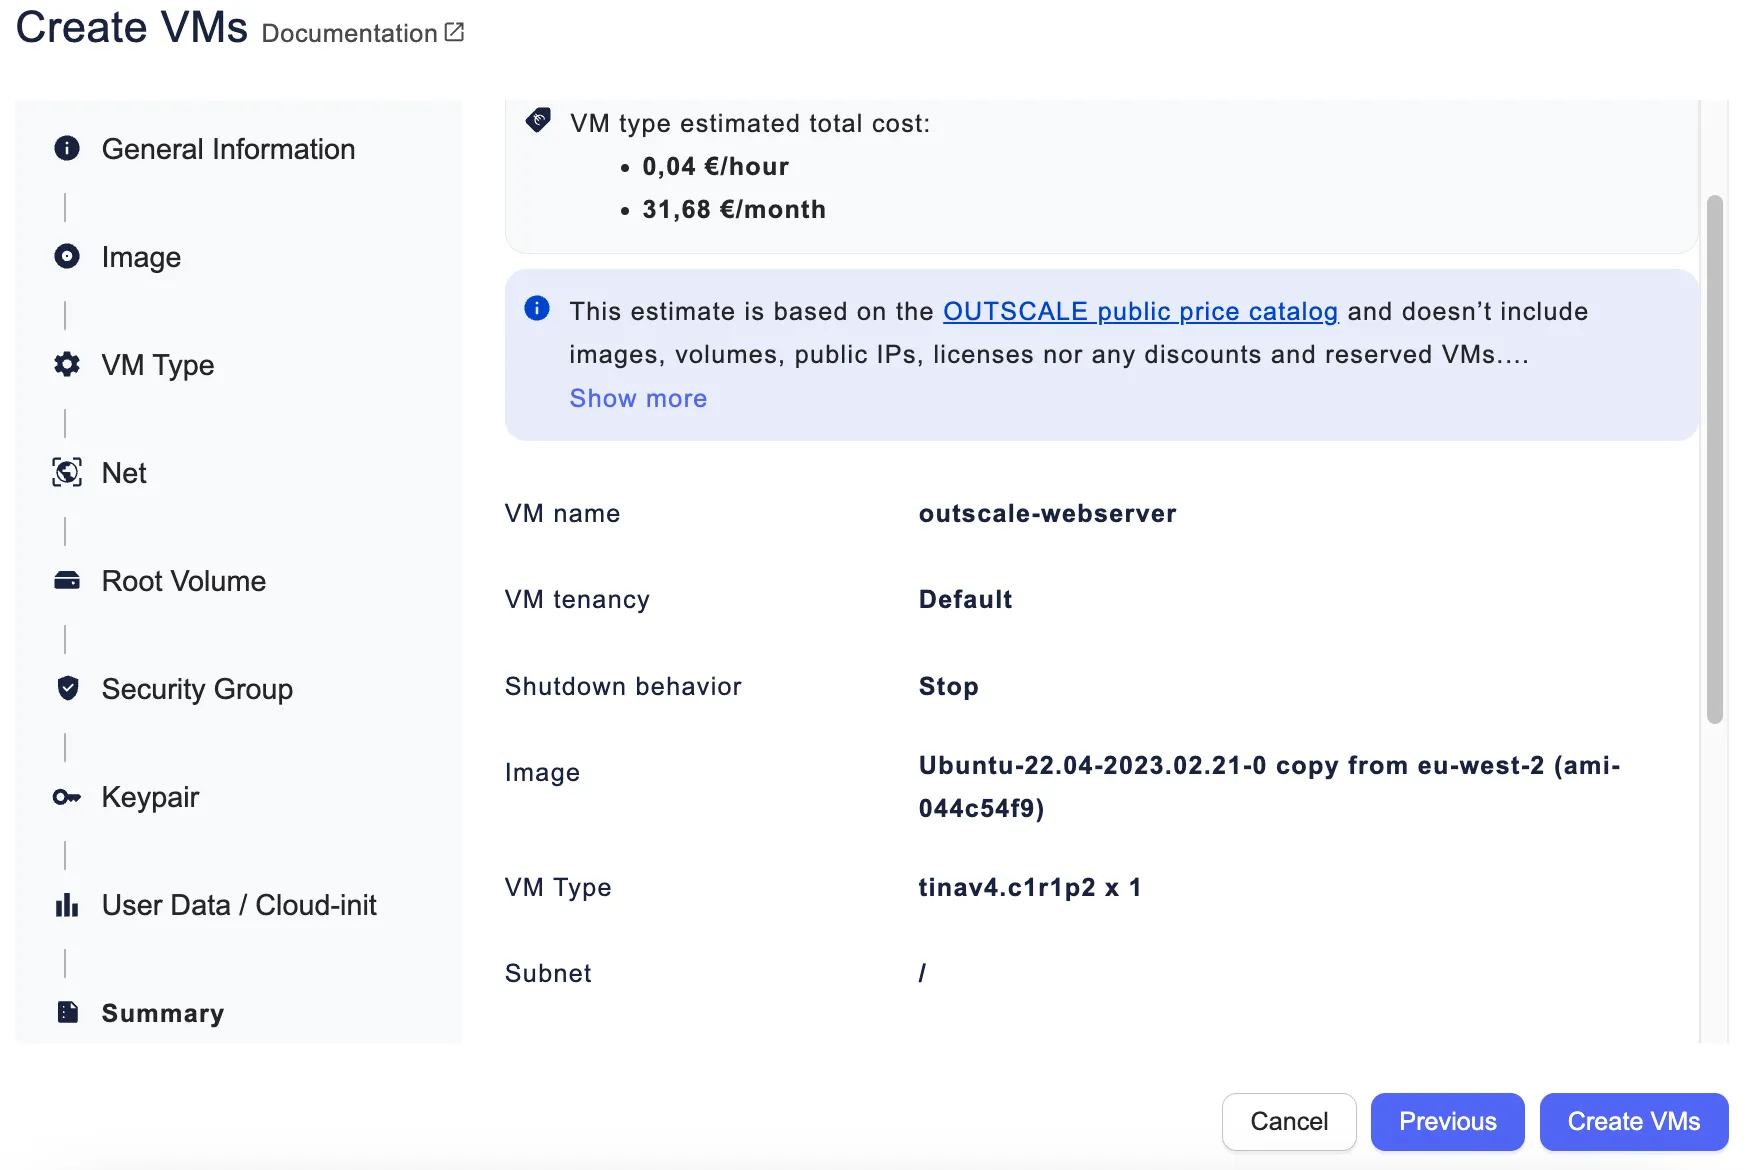The width and height of the screenshot is (1748, 1170).
Task: Click the General Information info icon
Action: 67,149
